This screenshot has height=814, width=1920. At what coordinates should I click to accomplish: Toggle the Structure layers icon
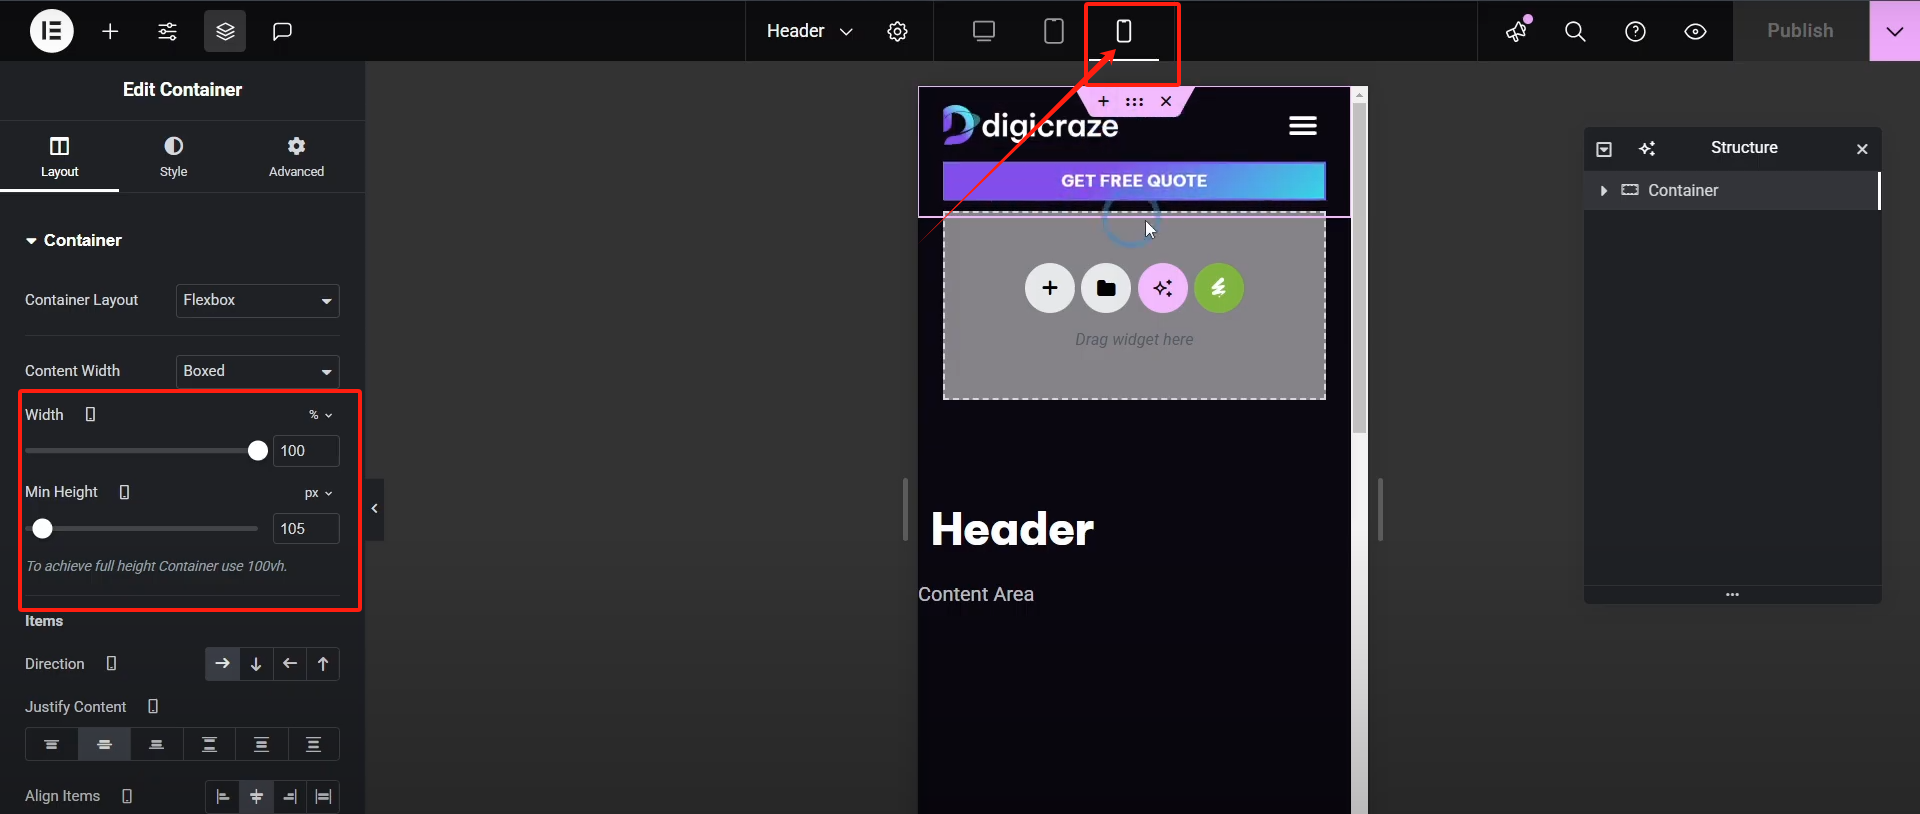pos(225,31)
